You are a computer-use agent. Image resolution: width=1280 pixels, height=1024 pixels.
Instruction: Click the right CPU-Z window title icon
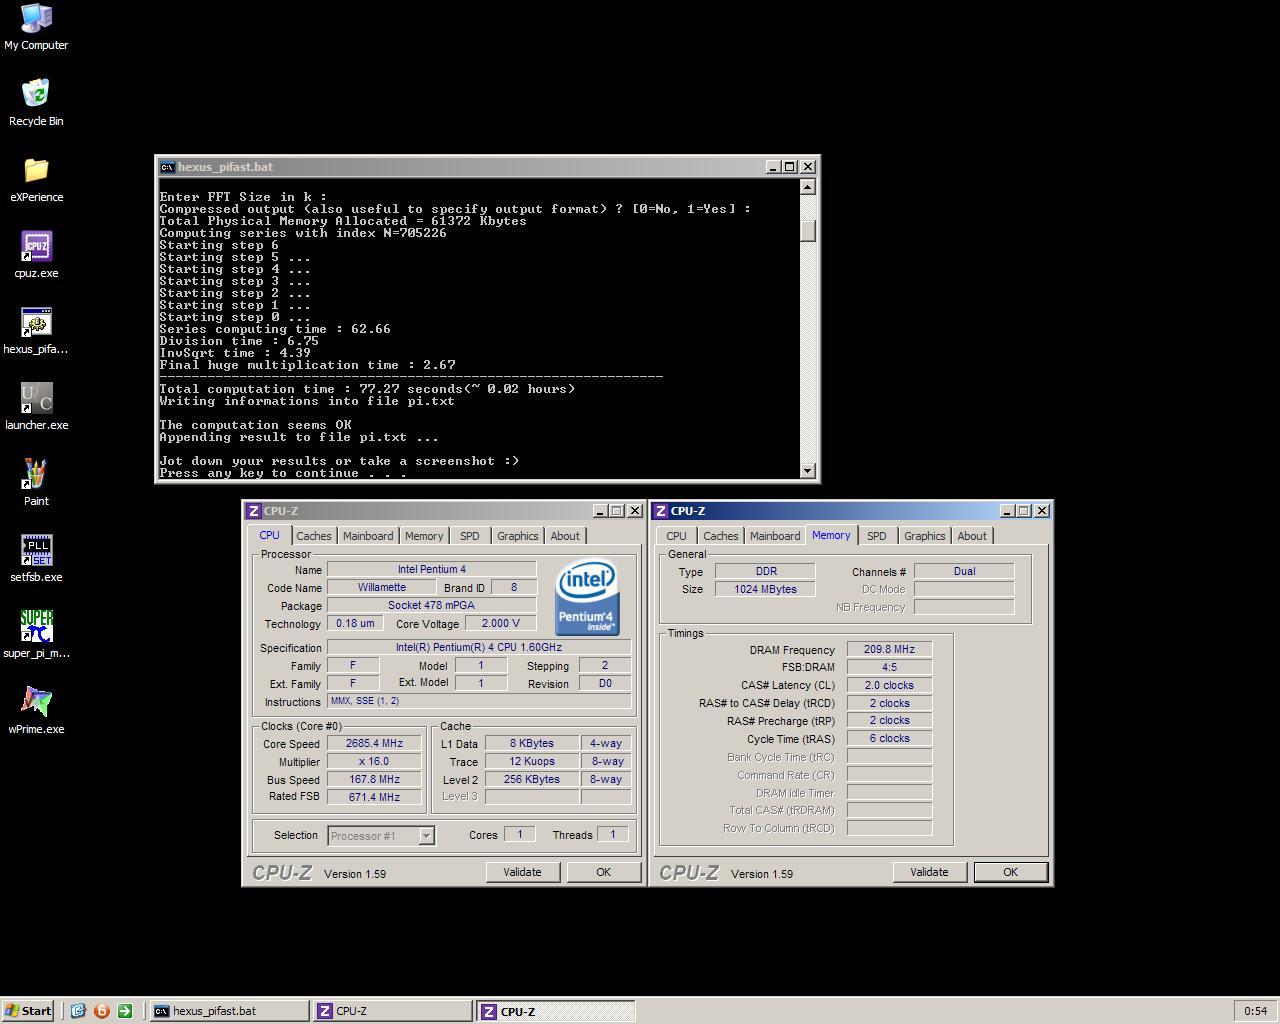[x=660, y=511]
